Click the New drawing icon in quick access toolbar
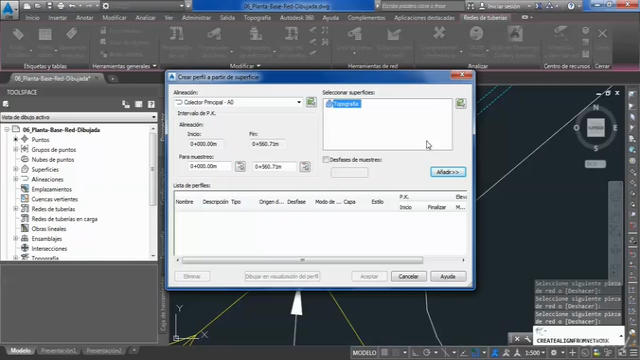Image resolution: width=640 pixels, height=360 pixels. [x=27, y=6]
